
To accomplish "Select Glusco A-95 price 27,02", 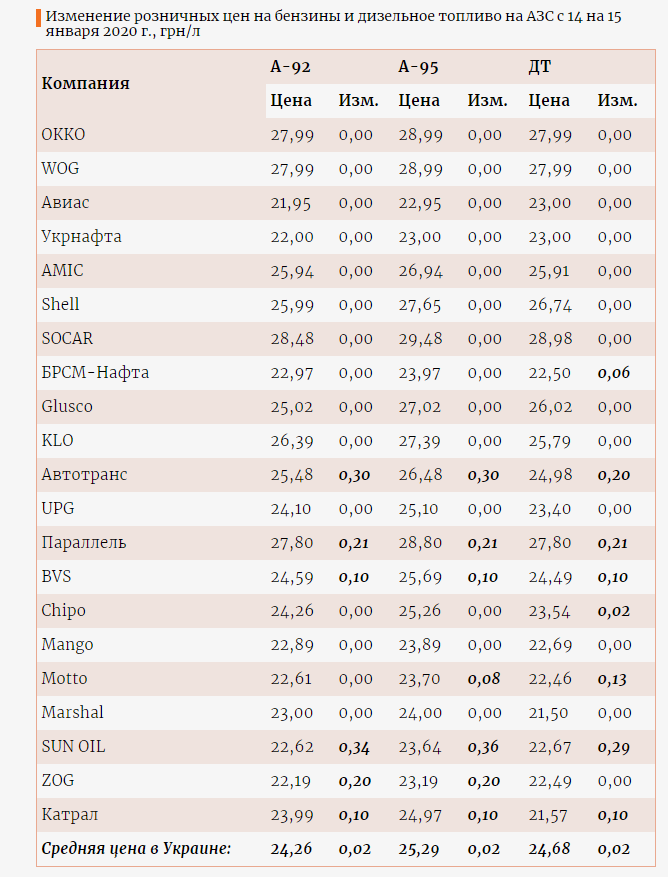I will click(x=420, y=407).
